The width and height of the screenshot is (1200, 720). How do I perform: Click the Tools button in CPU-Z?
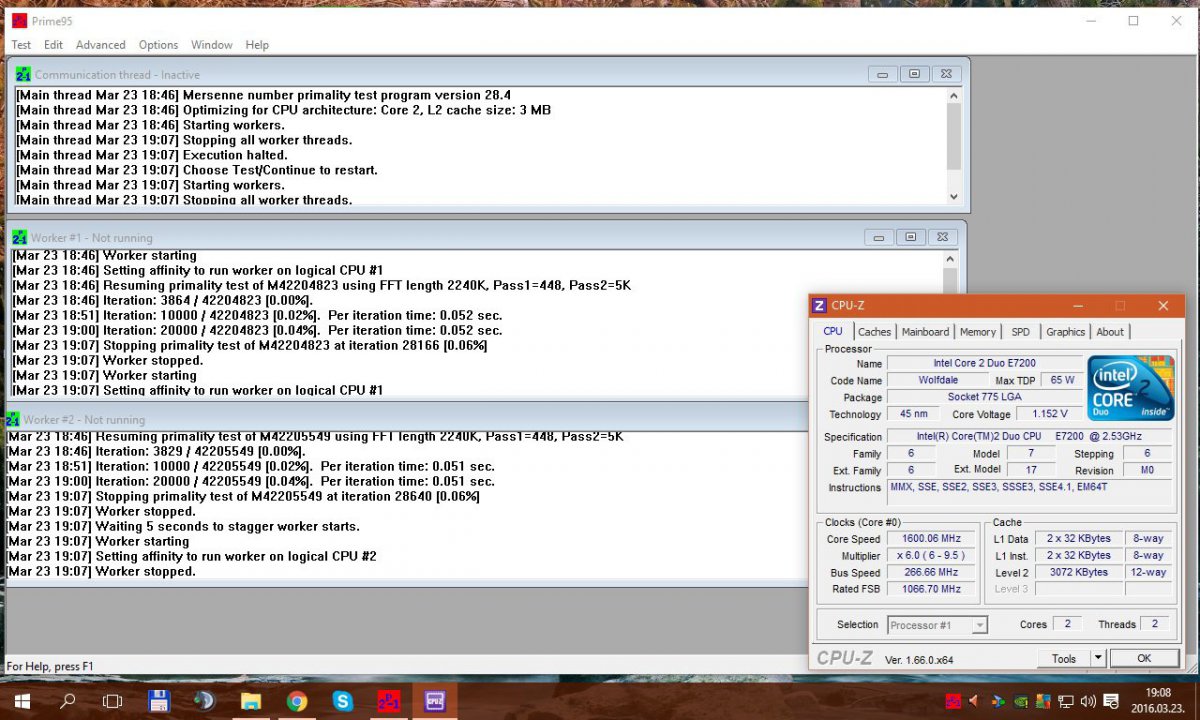pos(1063,658)
